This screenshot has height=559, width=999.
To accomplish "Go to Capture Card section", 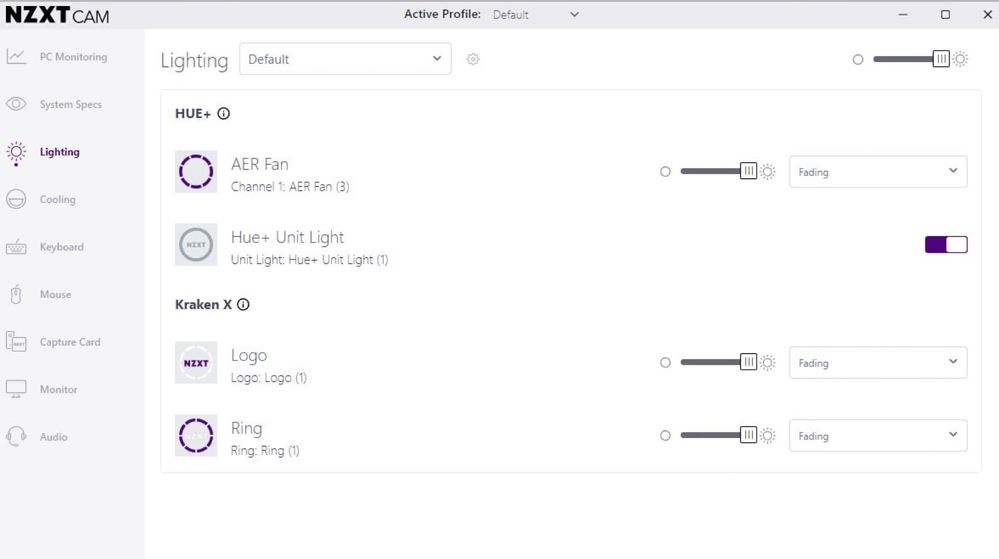I will [x=70, y=342].
